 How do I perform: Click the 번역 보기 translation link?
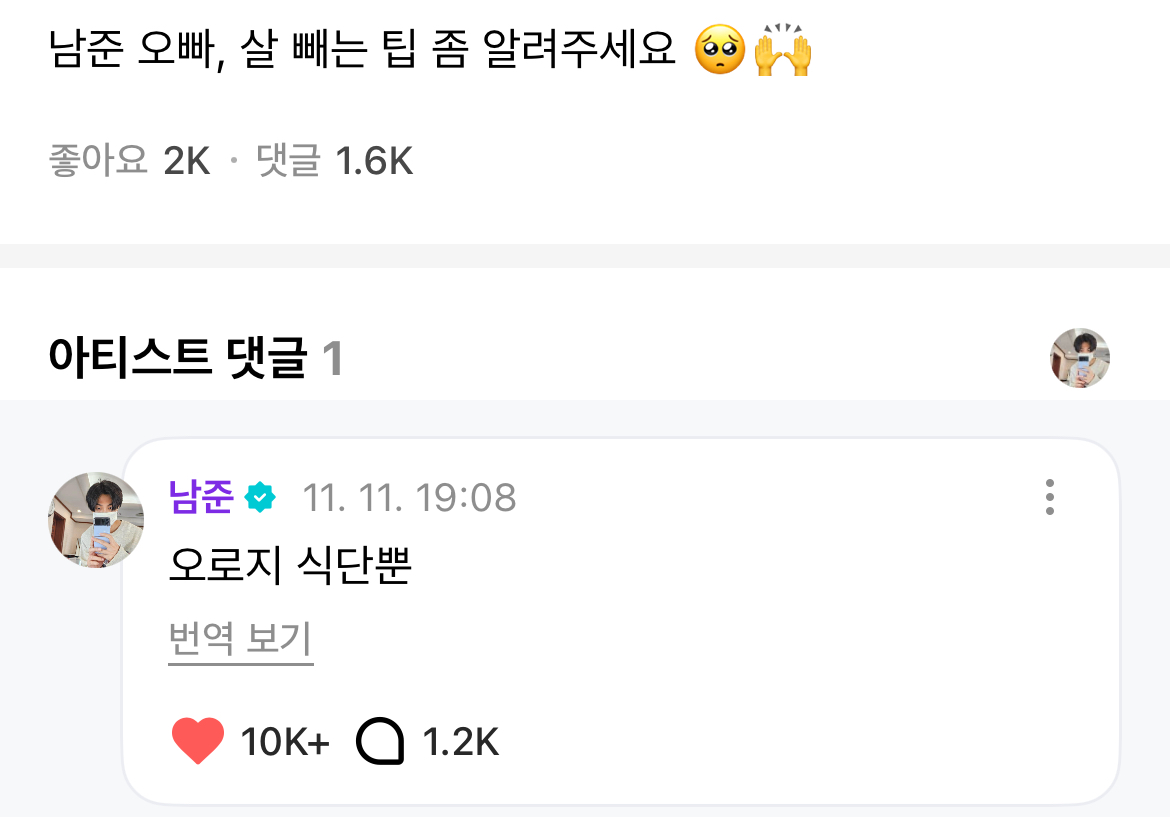[x=240, y=639]
